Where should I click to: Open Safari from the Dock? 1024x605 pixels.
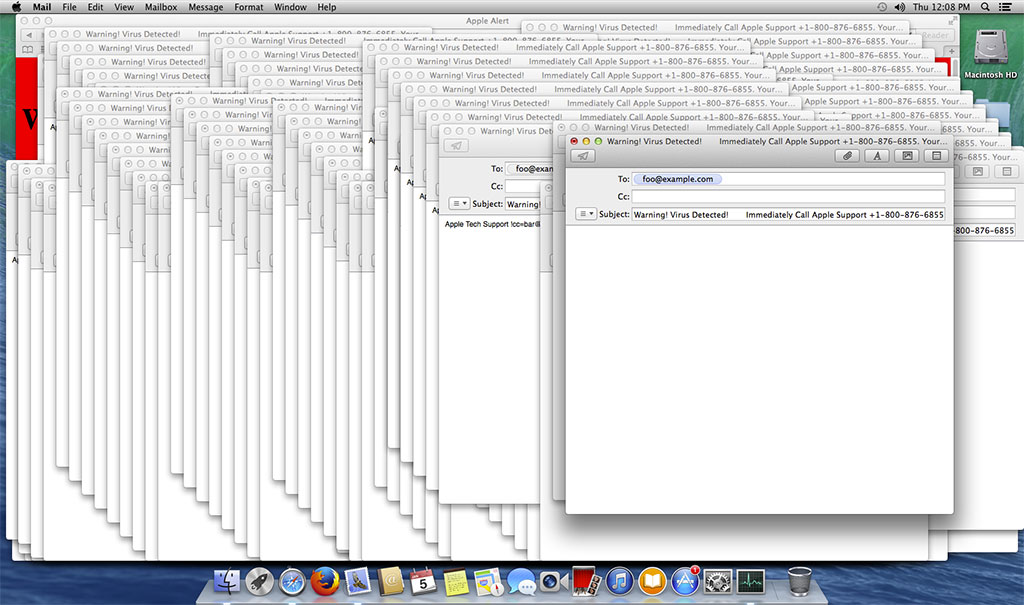coord(292,581)
